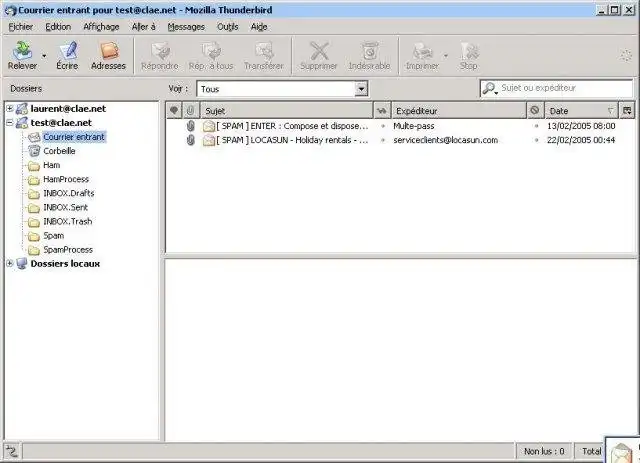640x463 pixels.
Task: Expand the laurent@clae.net account
Action: 10,108
